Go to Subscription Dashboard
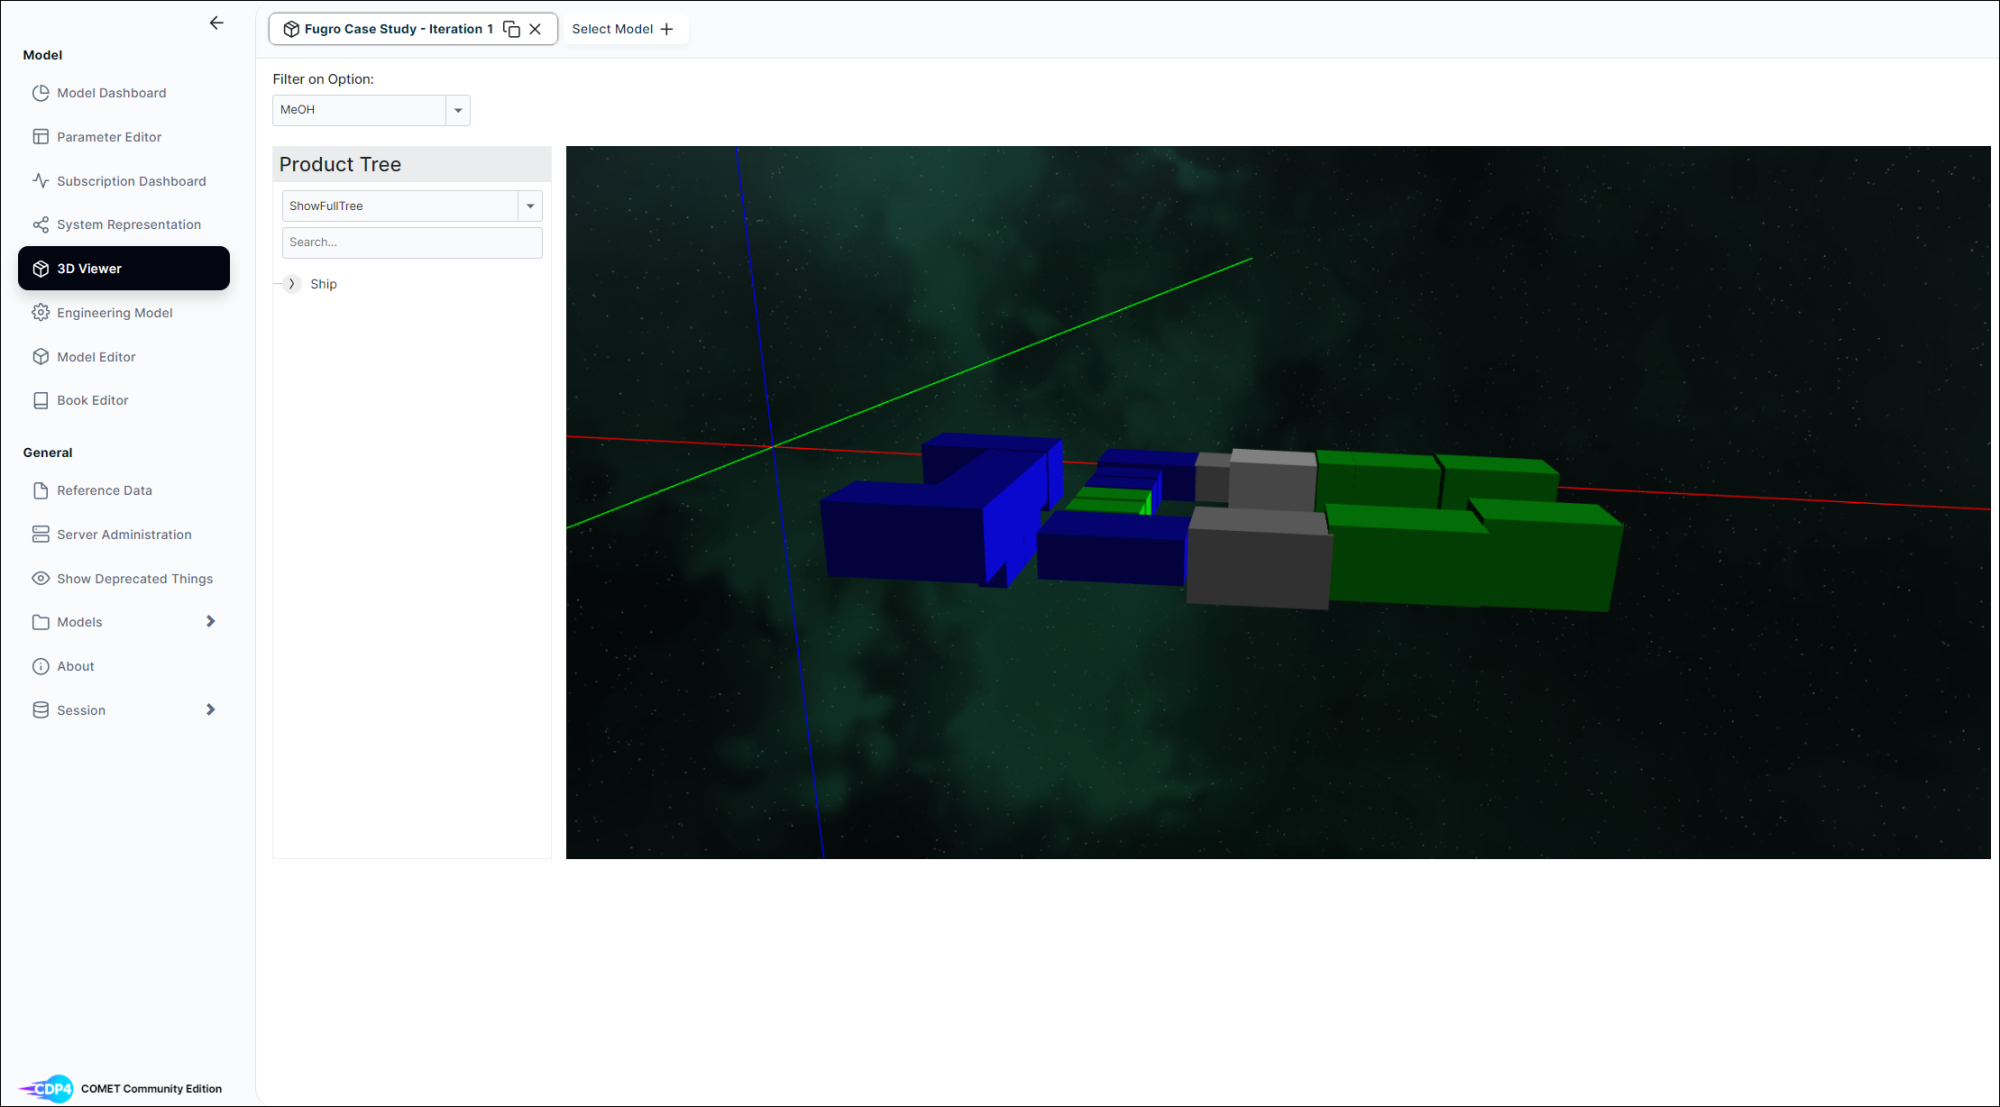Image resolution: width=2000 pixels, height=1107 pixels. point(131,181)
